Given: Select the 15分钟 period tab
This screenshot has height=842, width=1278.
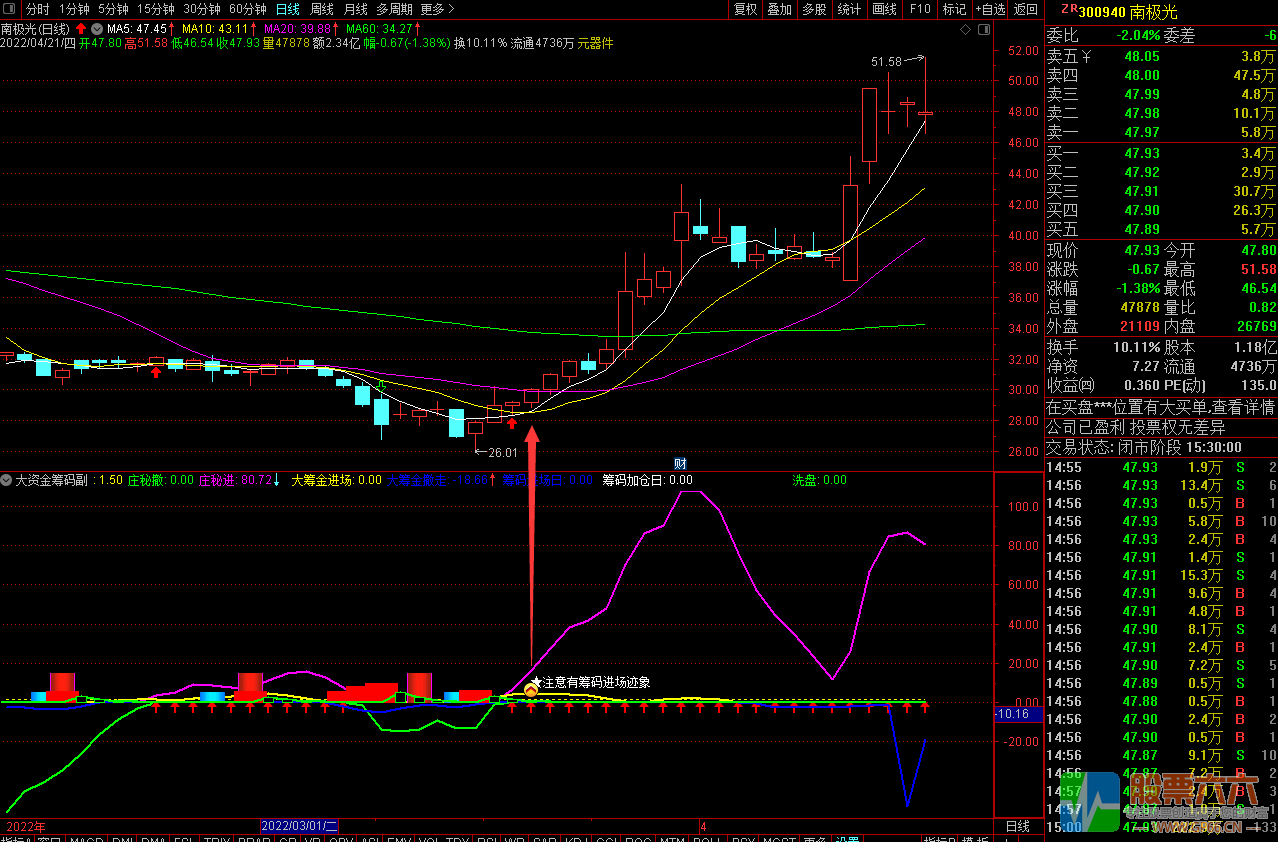Looking at the screenshot, I should click(x=155, y=9).
